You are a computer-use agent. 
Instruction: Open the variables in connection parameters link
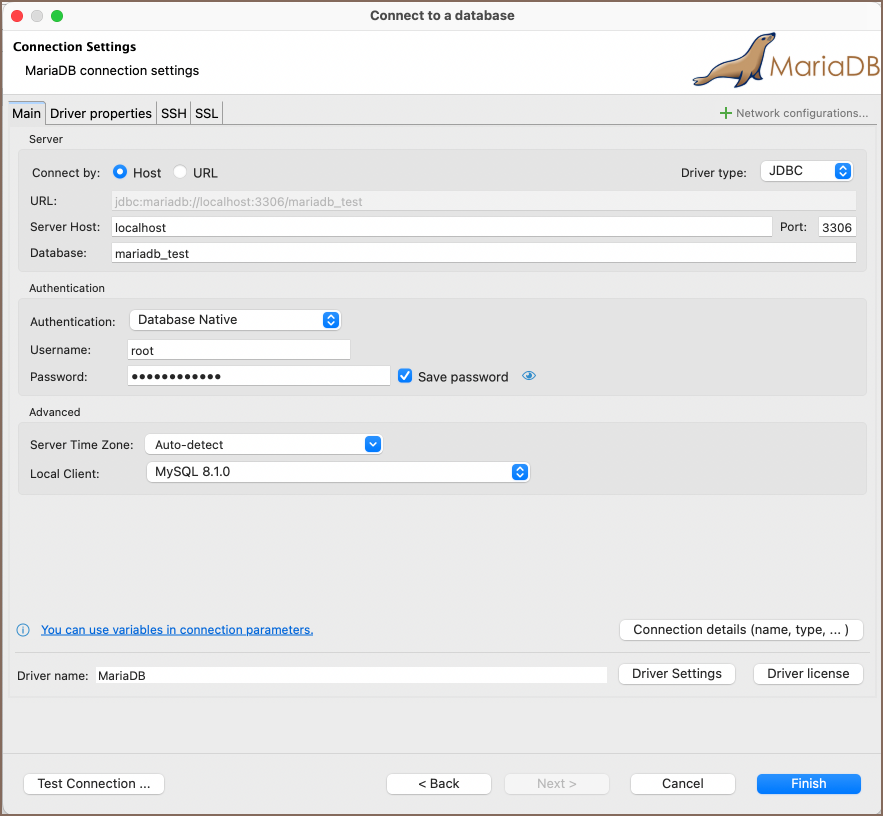pos(177,630)
